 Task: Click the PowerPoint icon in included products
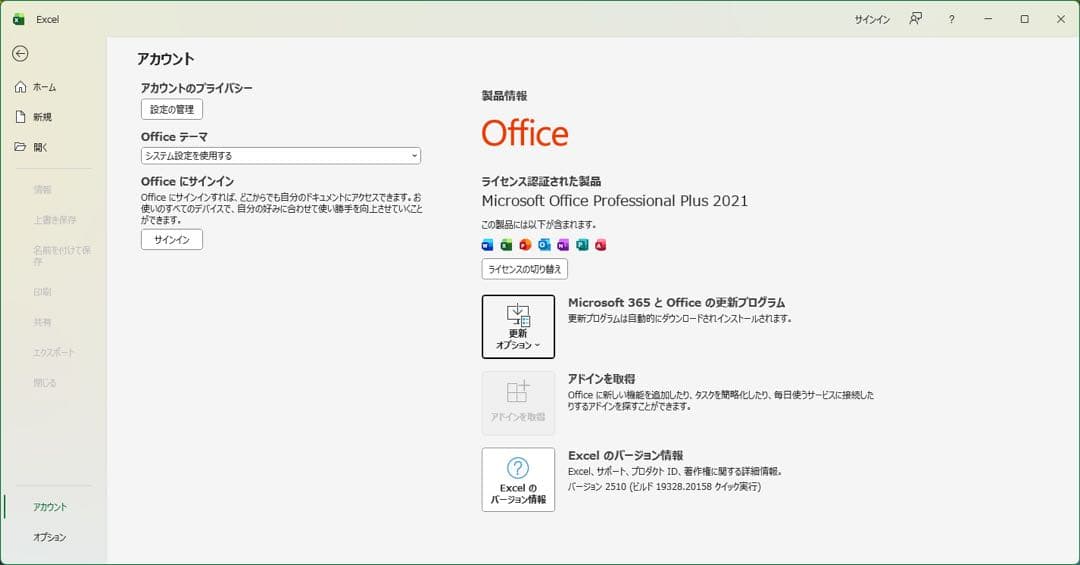coord(525,245)
